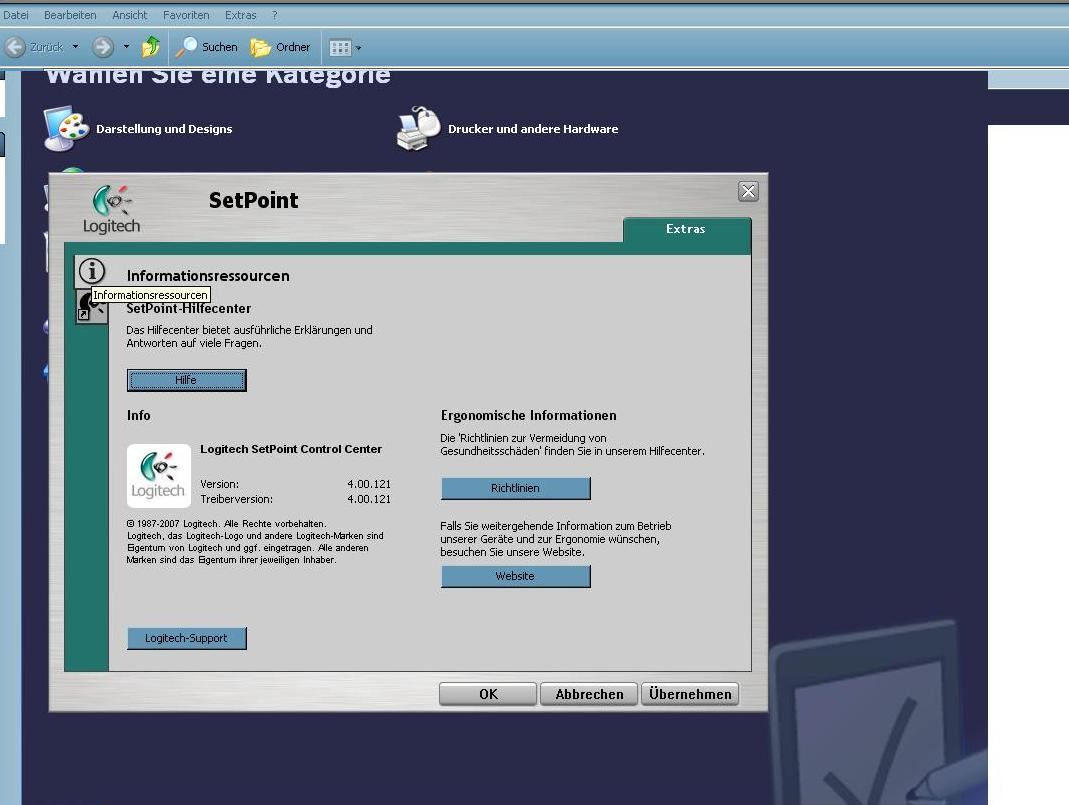Screen dimensions: 1069x805
Task: Open the ? help menu
Action: click(275, 15)
